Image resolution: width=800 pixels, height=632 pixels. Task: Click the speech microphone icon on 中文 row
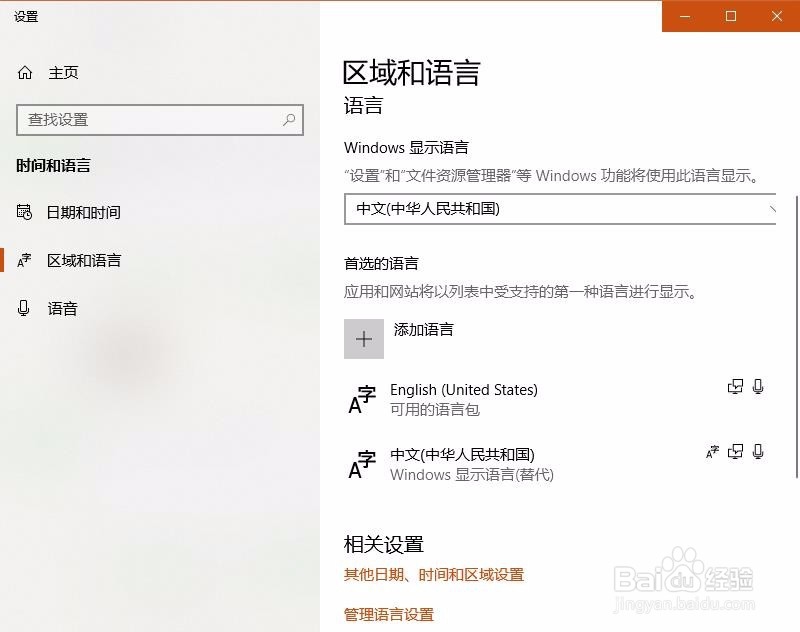click(758, 451)
